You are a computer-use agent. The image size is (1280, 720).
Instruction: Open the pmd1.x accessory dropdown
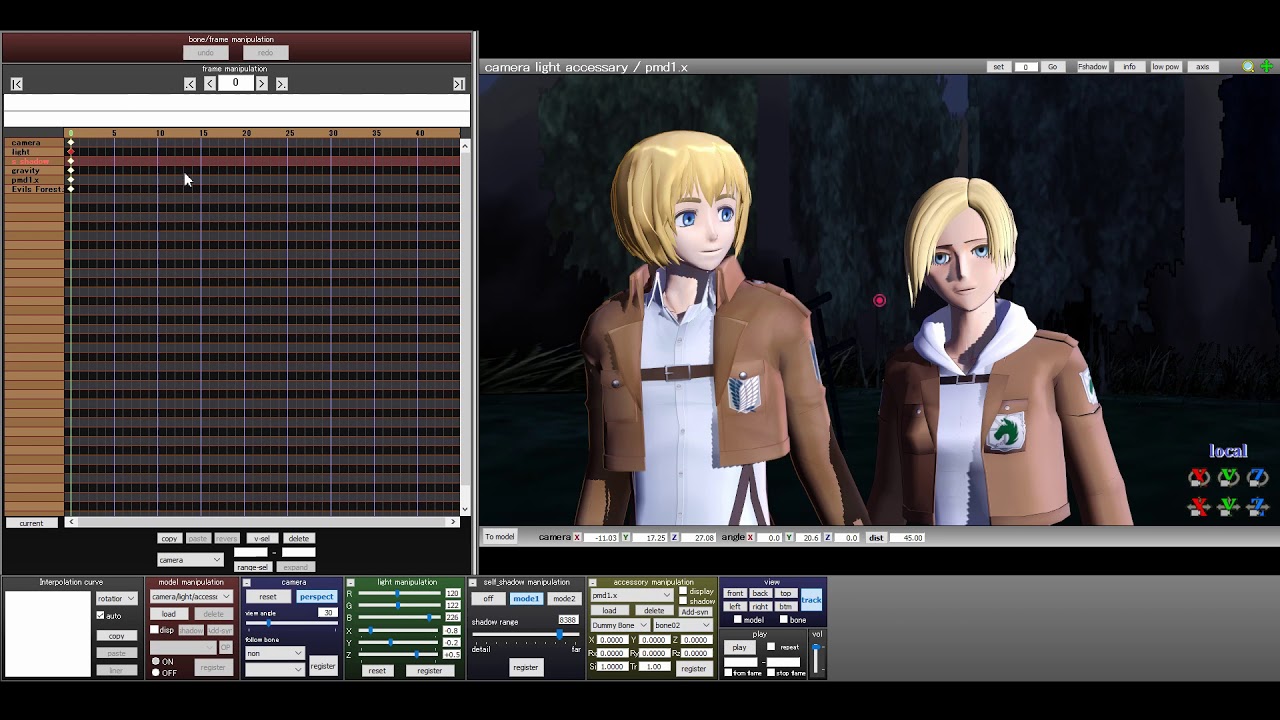630,596
